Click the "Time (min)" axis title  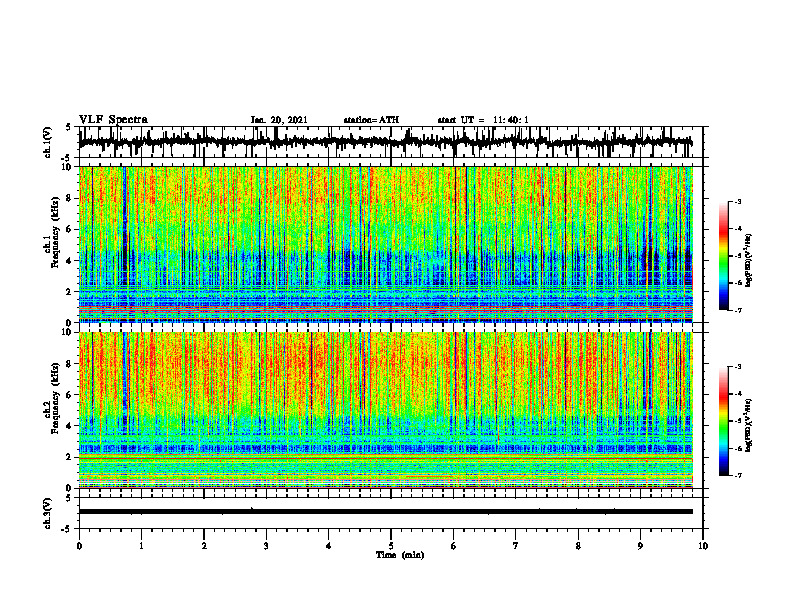click(x=400, y=555)
